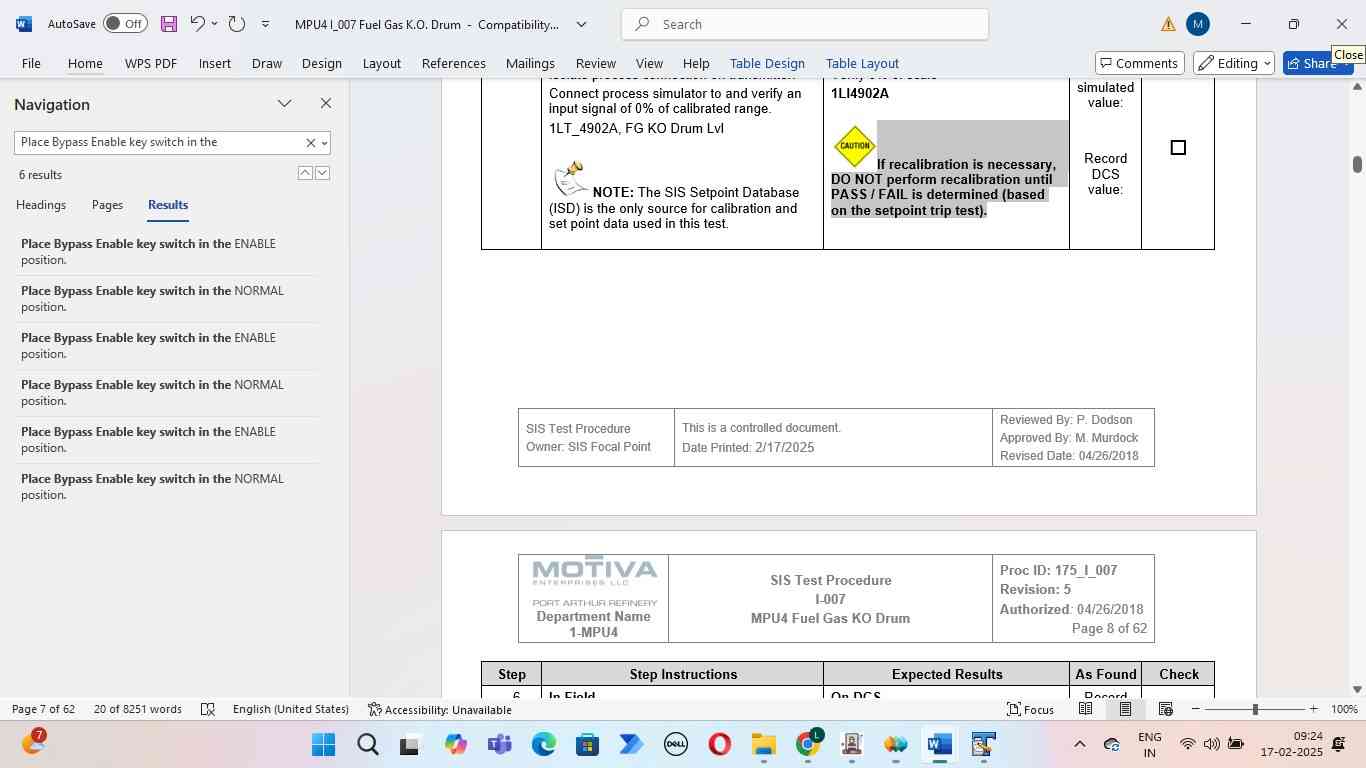The height and width of the screenshot is (768, 1366).
Task: Open Microsoft Teams from taskbar
Action: click(499, 745)
